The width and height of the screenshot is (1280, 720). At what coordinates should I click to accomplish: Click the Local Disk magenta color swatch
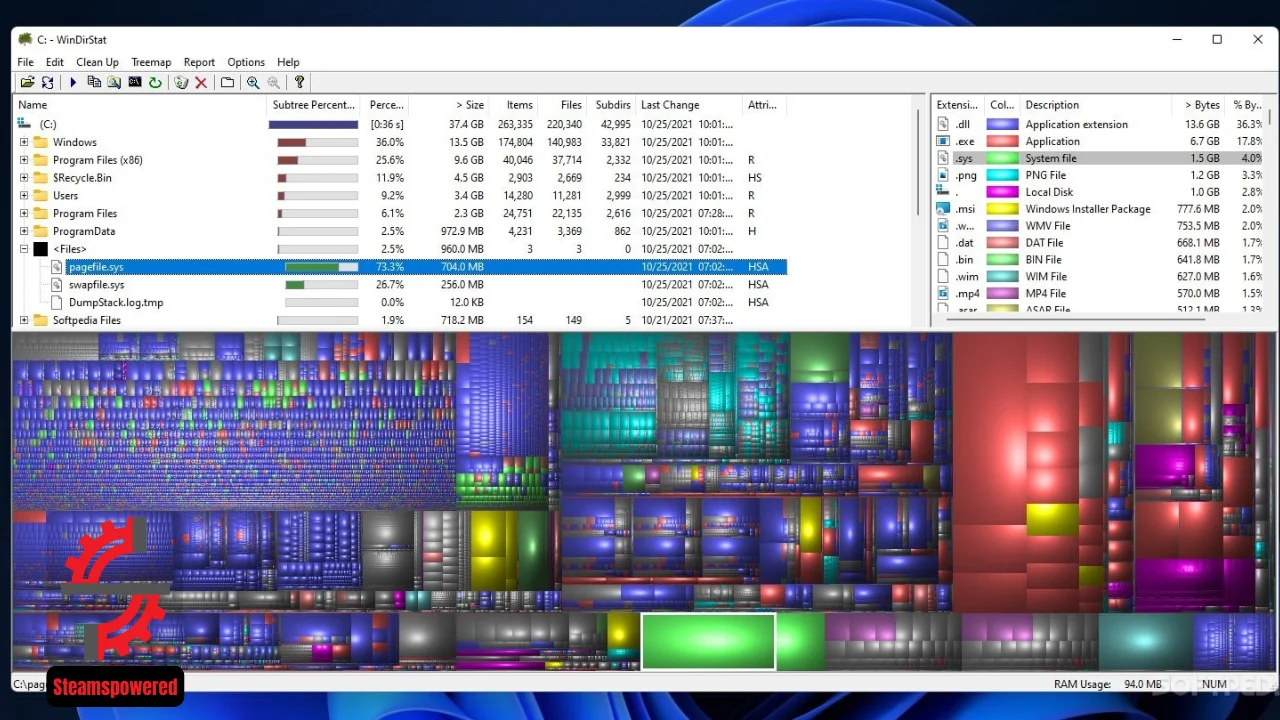tap(1002, 192)
